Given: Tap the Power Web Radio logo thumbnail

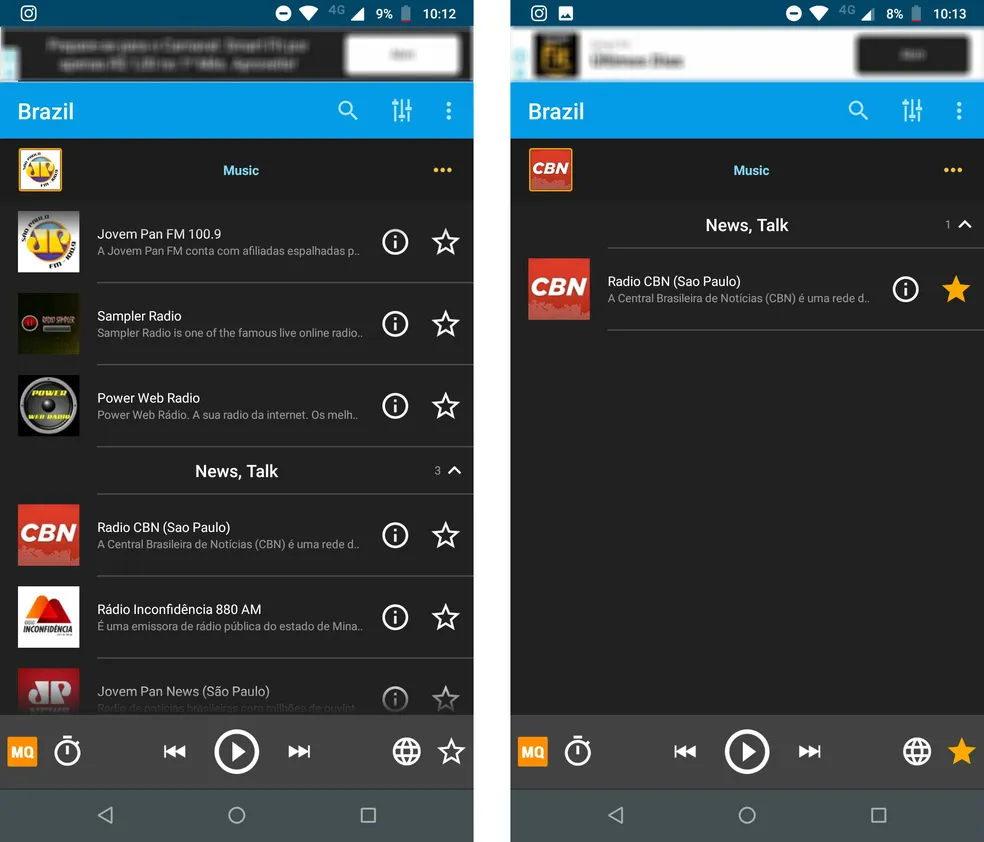Looking at the screenshot, I should (x=48, y=406).
